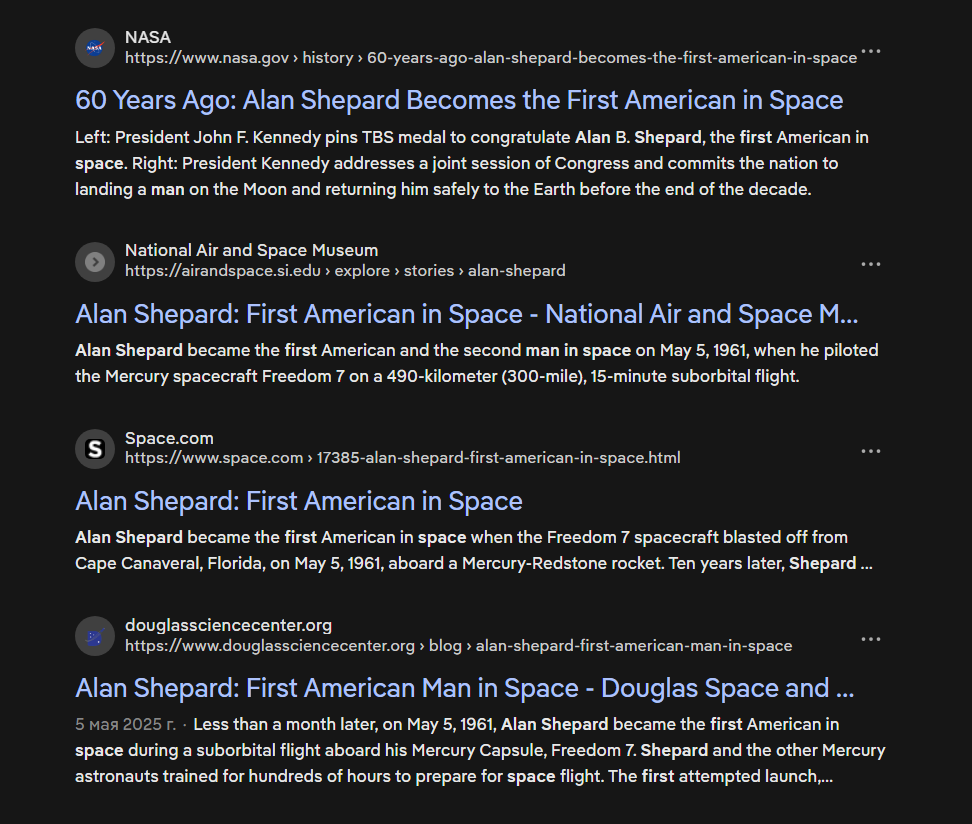Open "60 Years Ago: Alan Shepard" NASA article
The image size is (972, 824).
pyautogui.click(x=459, y=100)
